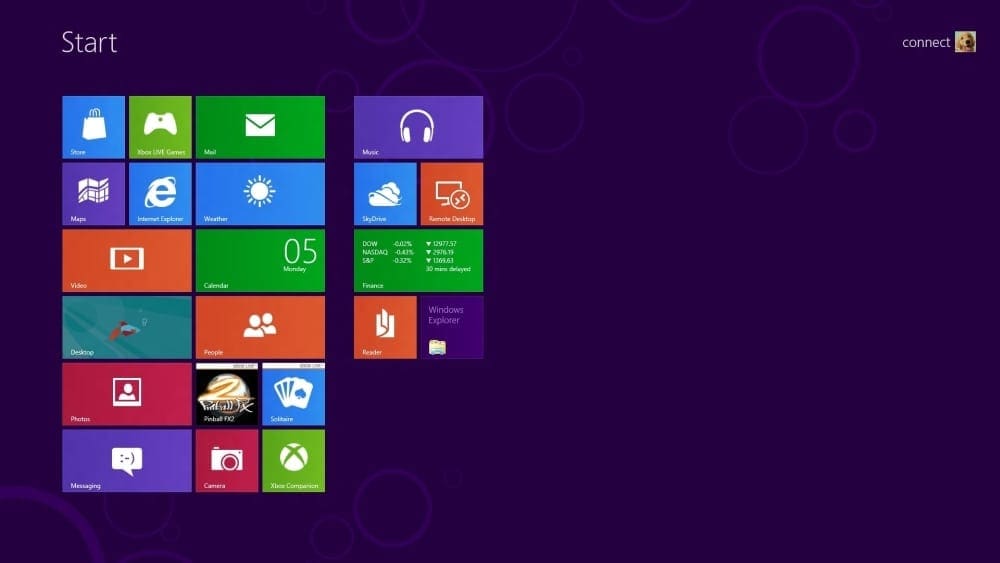Open the Weather tile
This screenshot has height=563, width=1000.
(x=260, y=194)
